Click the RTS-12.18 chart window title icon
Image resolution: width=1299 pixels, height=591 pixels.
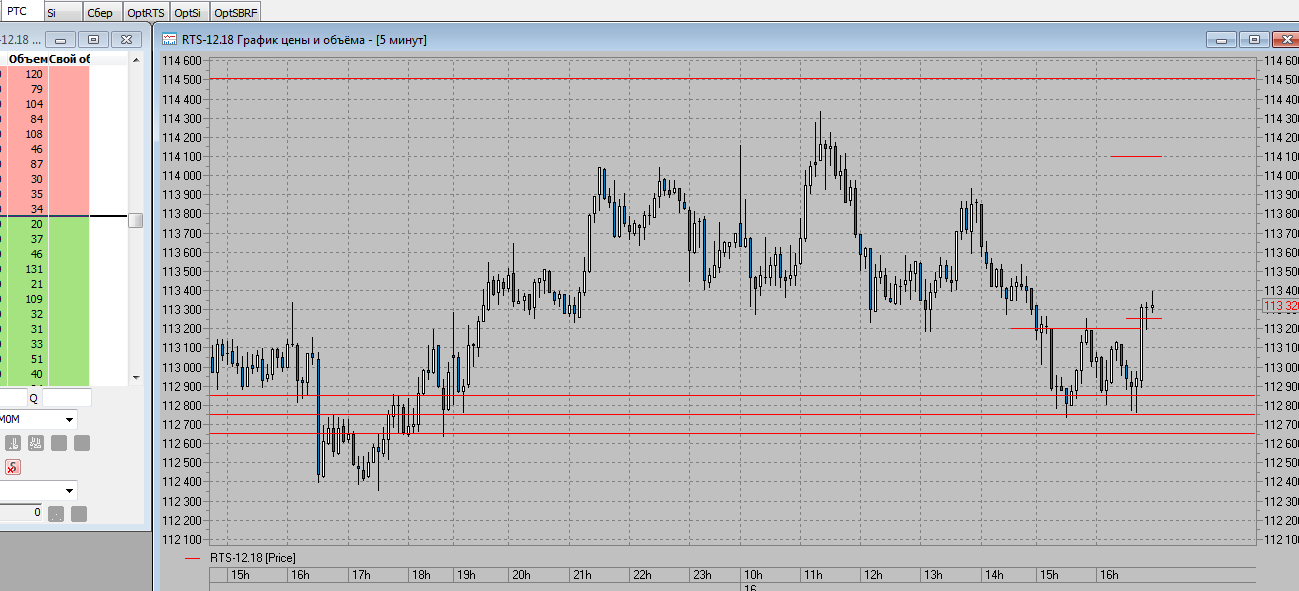coord(170,40)
